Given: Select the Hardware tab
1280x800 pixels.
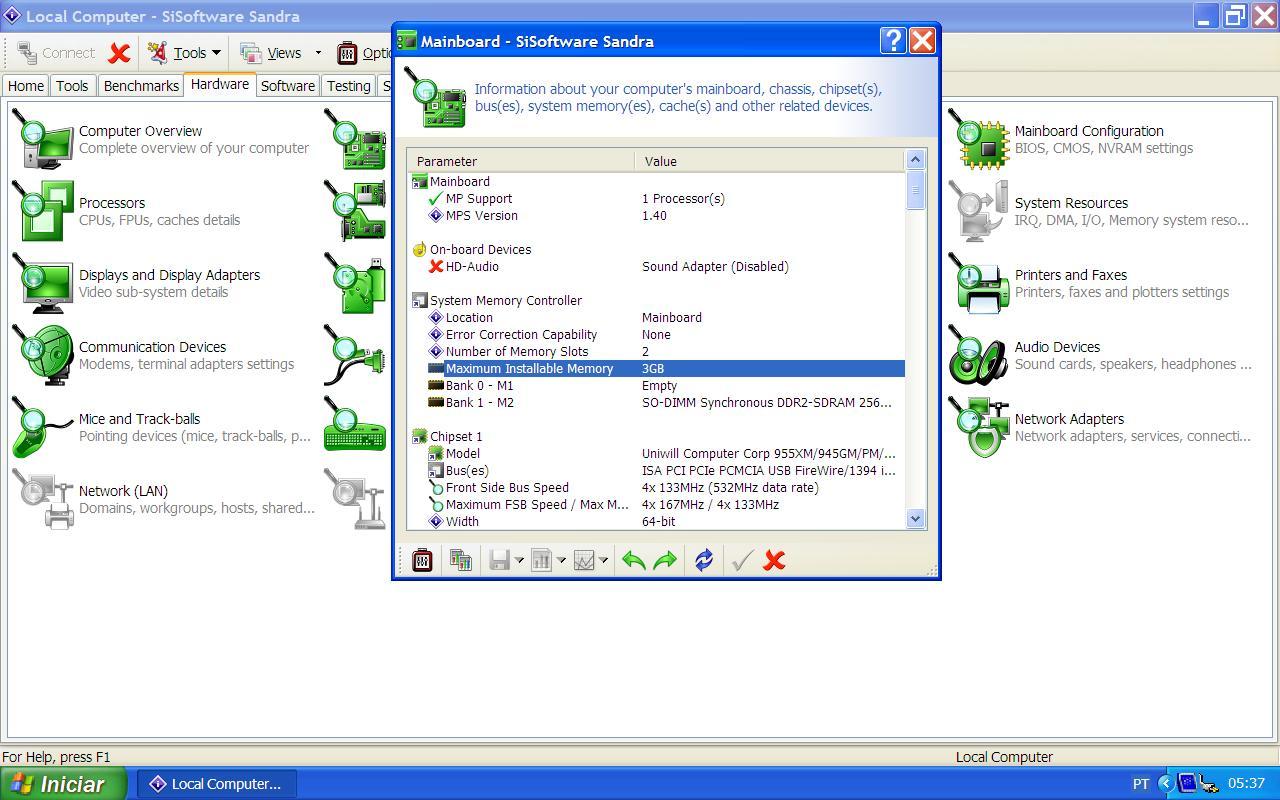Looking at the screenshot, I should pyautogui.click(x=220, y=85).
